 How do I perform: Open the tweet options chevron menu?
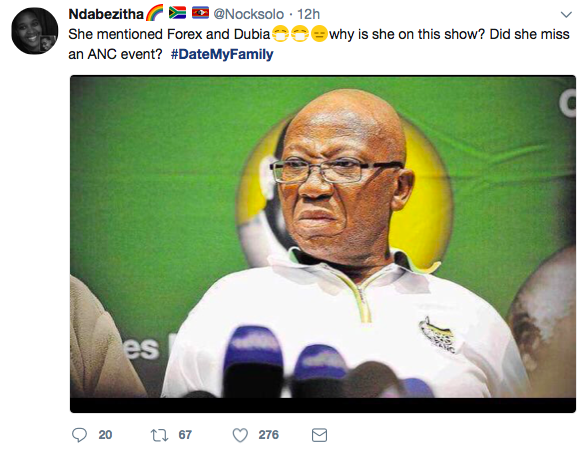click(566, 15)
